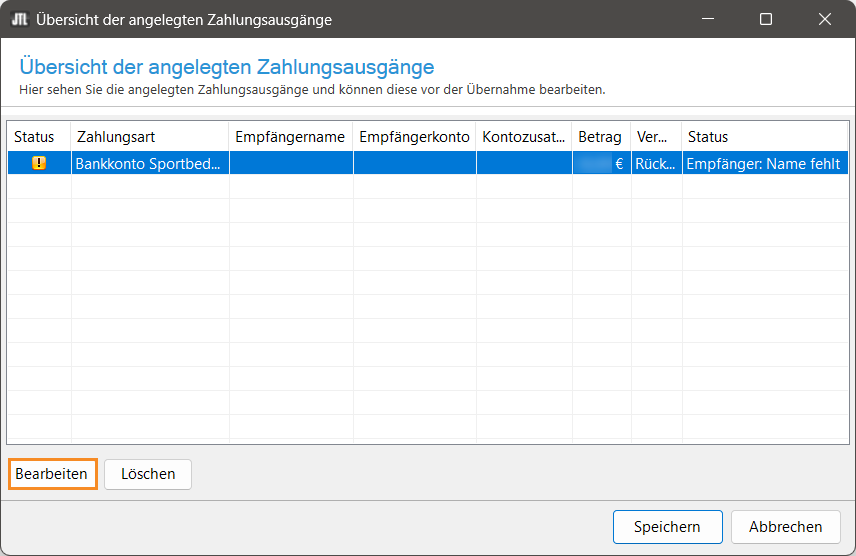Click the 'Empfänger: Name fehlt' status cell
This screenshot has height=556, width=856.
click(x=764, y=164)
